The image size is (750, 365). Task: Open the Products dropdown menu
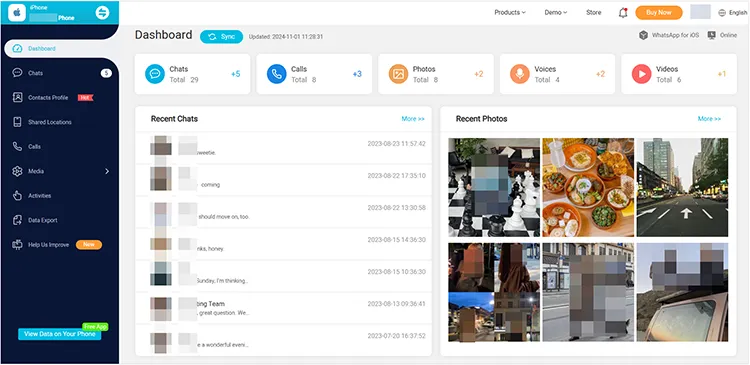tap(510, 12)
